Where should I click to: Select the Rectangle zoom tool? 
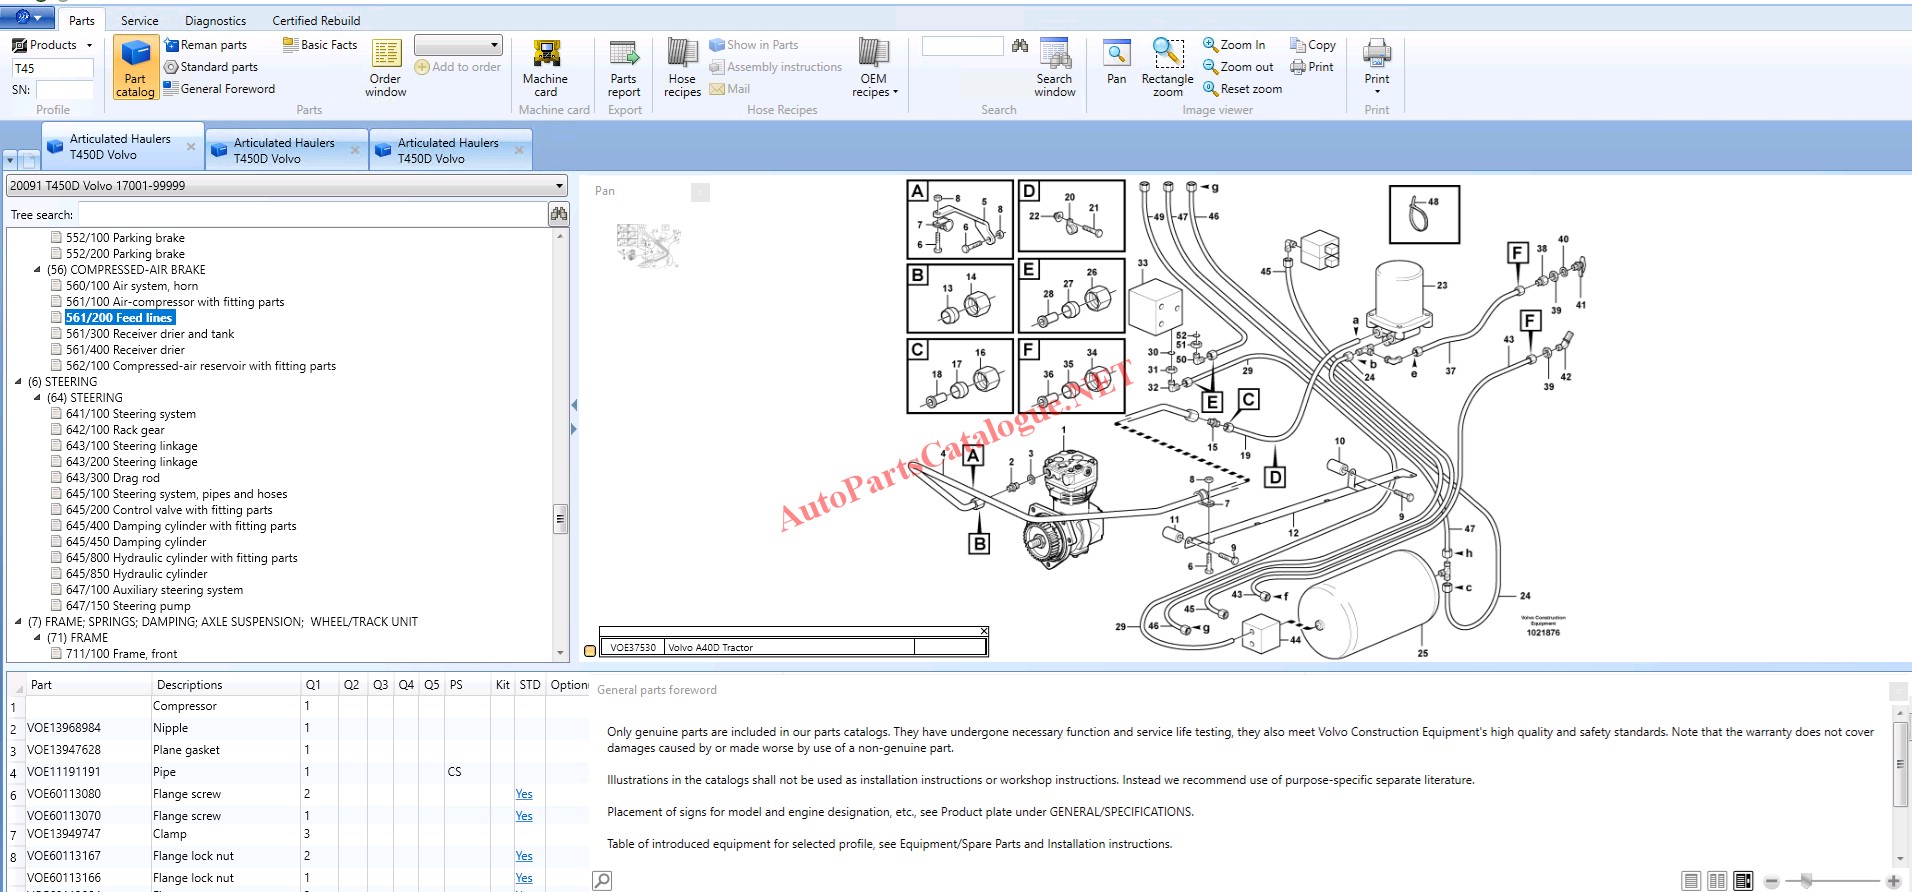(x=1167, y=68)
